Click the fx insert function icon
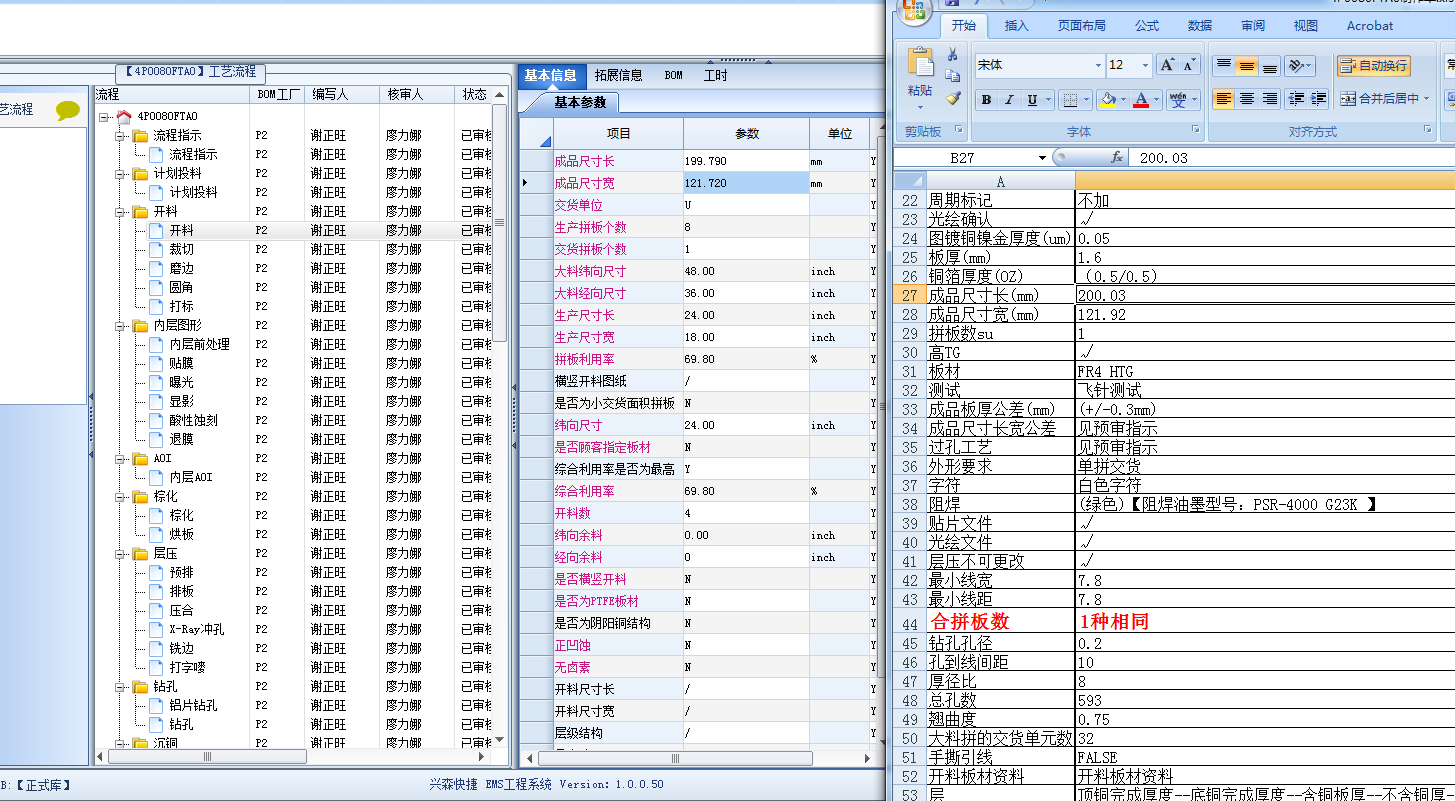The height and width of the screenshot is (801, 1455). coord(1117,158)
